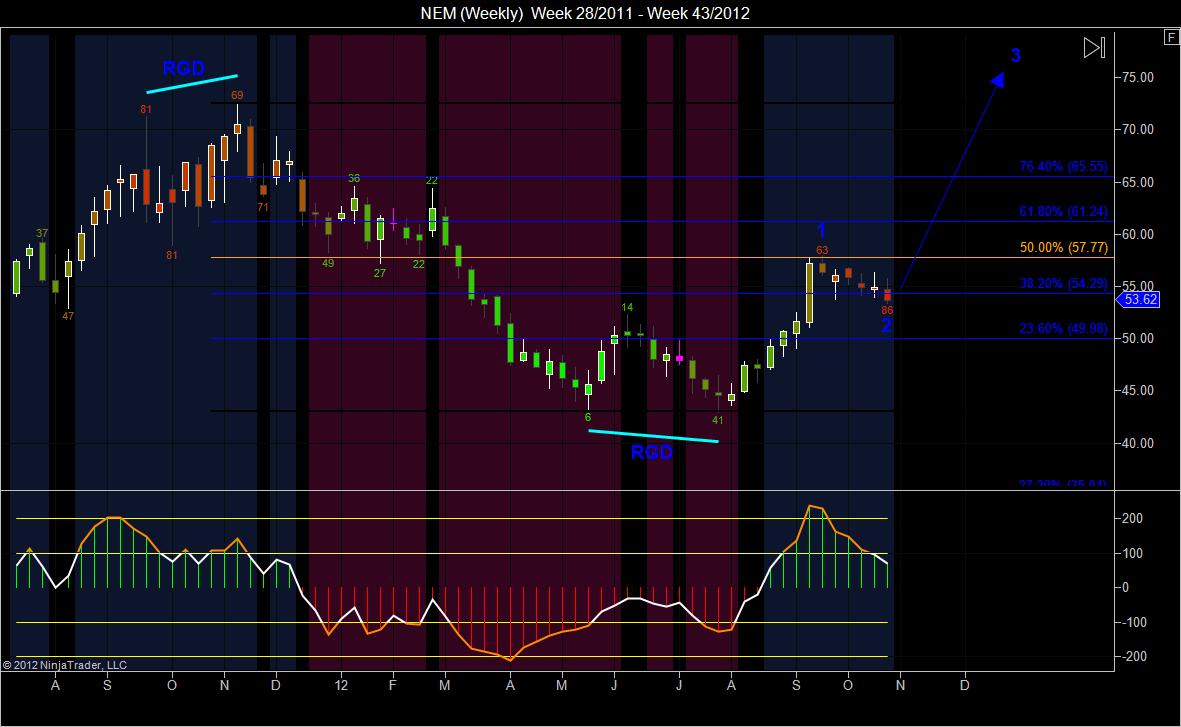Viewport: 1181px width, 727px height.
Task: Click bar count label 37
Action: click(41, 233)
